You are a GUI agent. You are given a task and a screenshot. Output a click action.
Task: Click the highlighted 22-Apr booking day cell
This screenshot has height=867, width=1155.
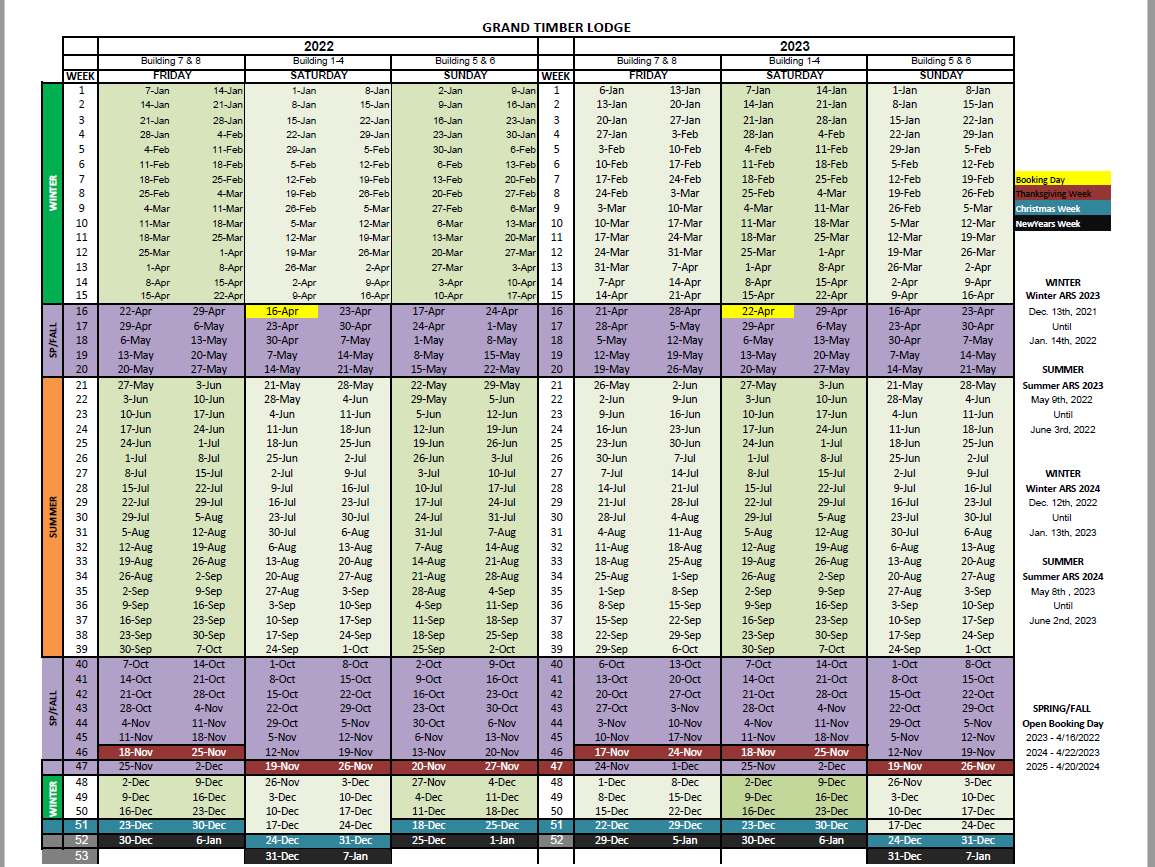758,312
